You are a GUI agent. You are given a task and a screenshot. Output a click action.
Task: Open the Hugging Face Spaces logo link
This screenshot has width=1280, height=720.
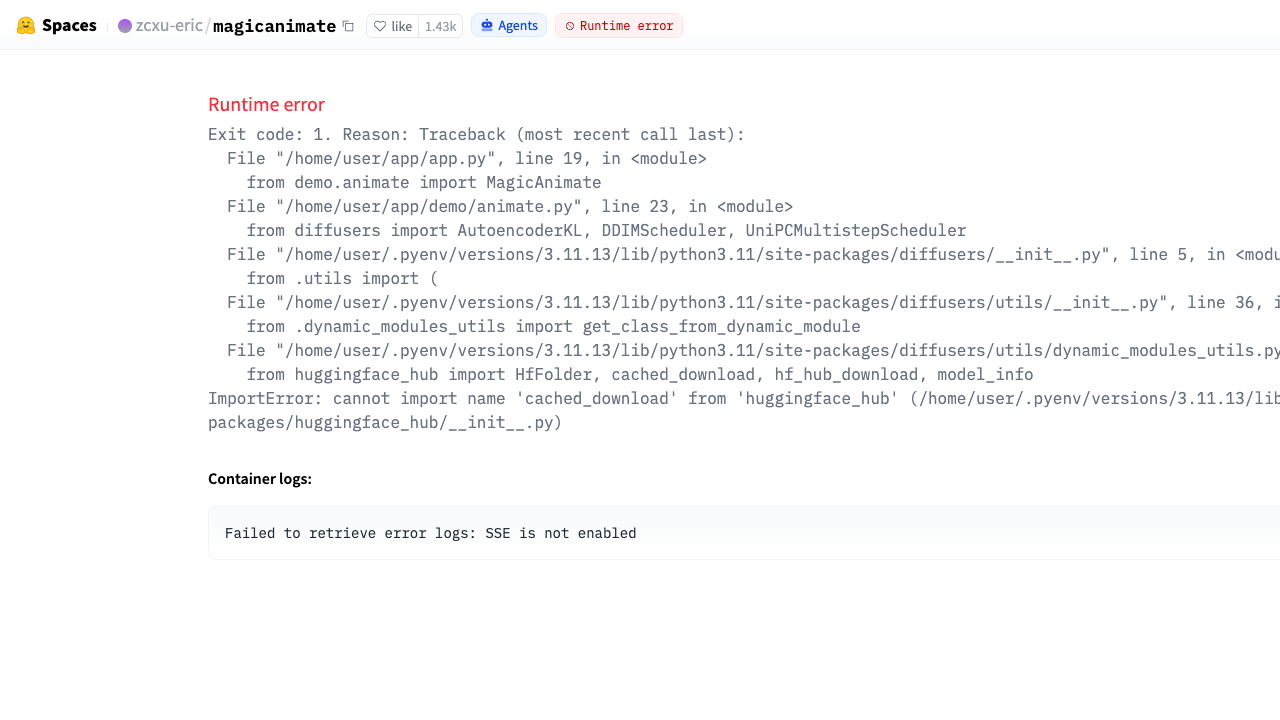[57, 26]
